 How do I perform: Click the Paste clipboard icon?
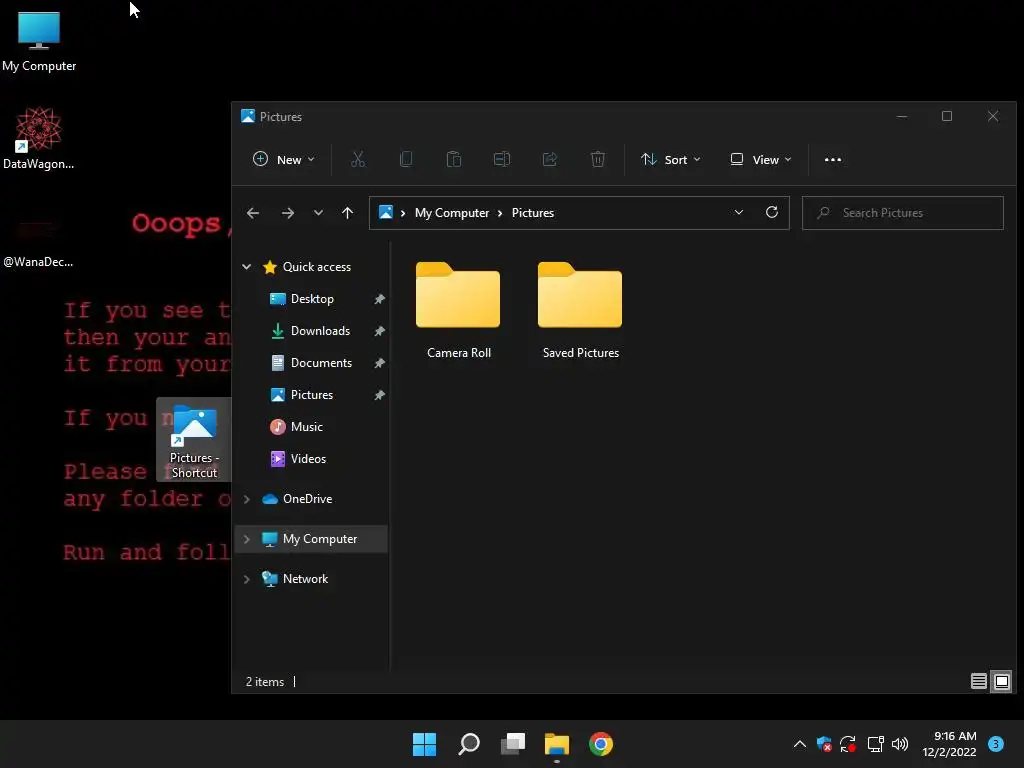tap(454, 159)
